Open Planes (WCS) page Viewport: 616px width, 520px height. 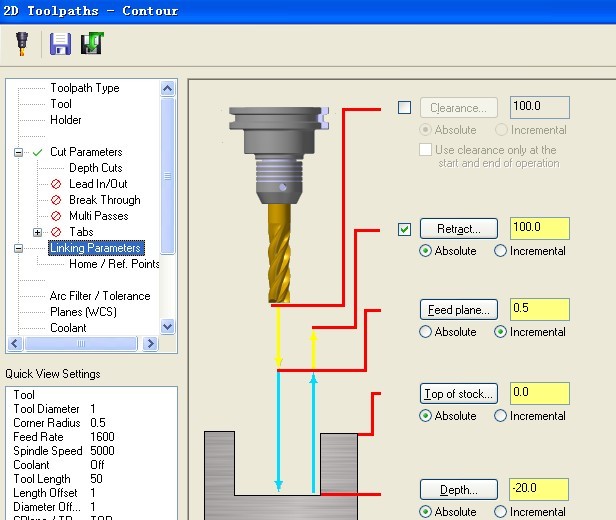(83, 312)
